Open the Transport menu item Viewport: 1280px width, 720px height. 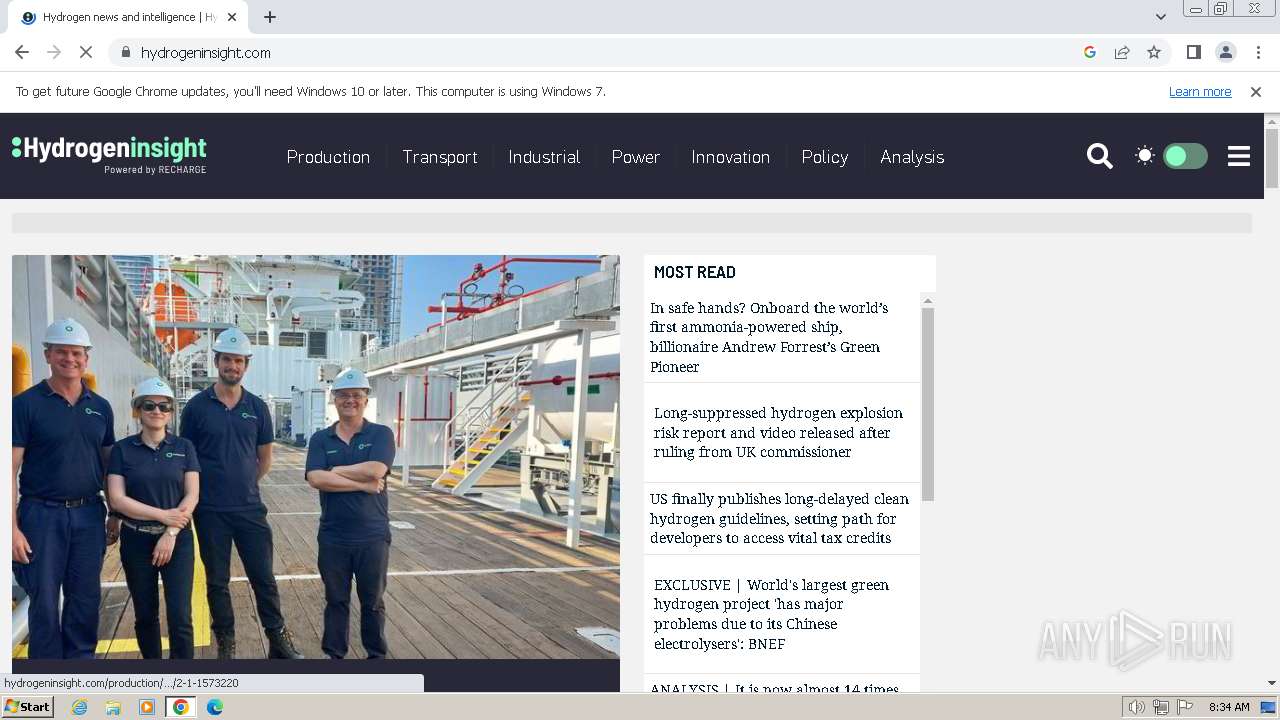point(440,157)
